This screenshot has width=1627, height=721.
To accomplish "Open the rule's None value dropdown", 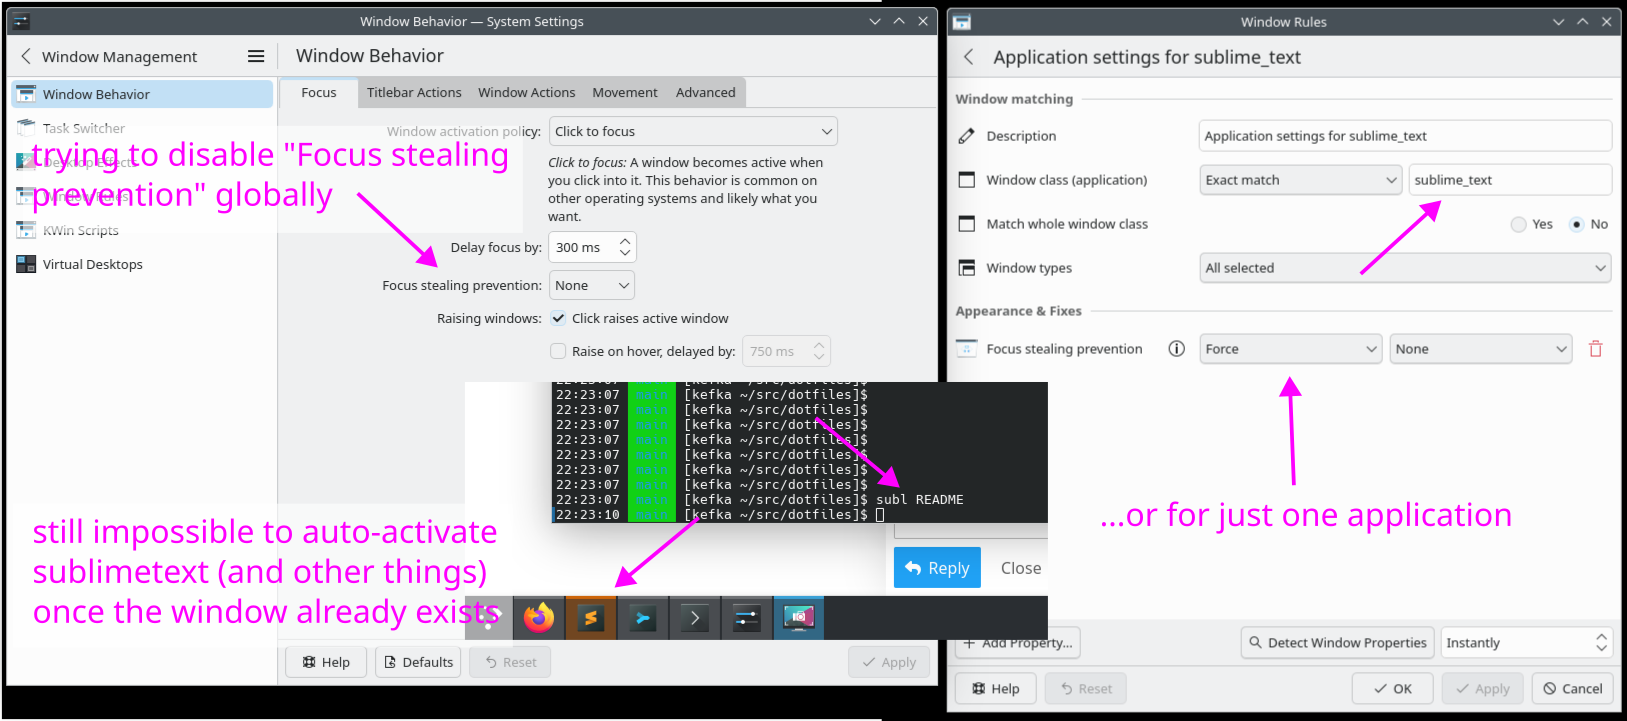I will point(1481,349).
